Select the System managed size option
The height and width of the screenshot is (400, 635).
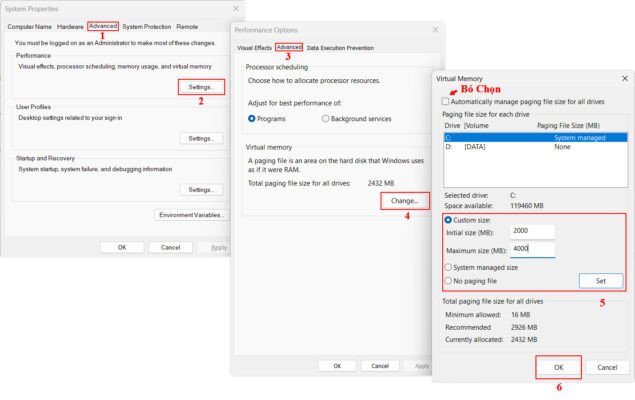pyautogui.click(x=447, y=267)
